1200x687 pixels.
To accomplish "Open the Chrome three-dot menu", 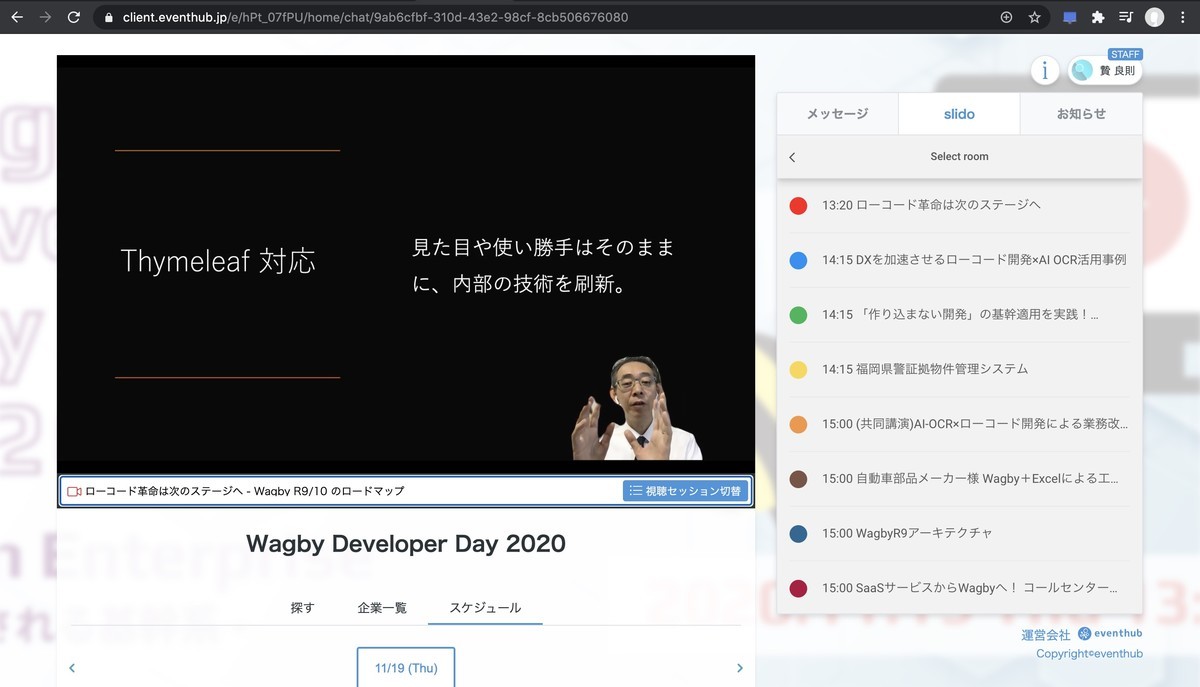I will pos(1183,17).
